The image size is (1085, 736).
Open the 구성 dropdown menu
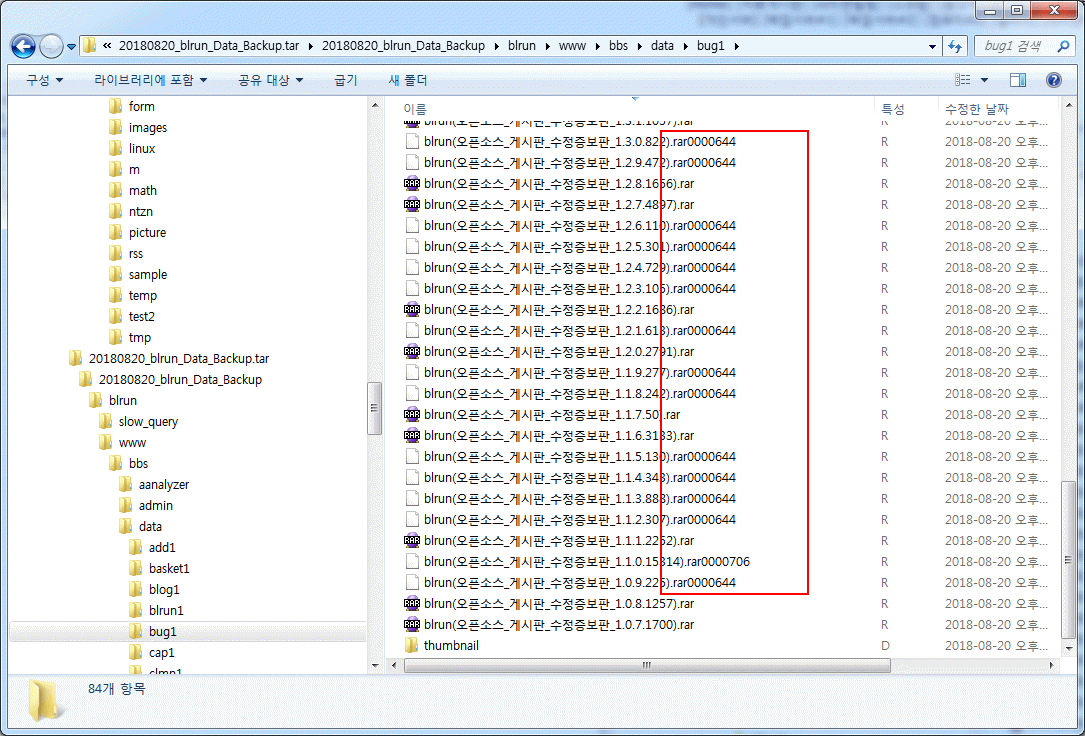[44, 80]
